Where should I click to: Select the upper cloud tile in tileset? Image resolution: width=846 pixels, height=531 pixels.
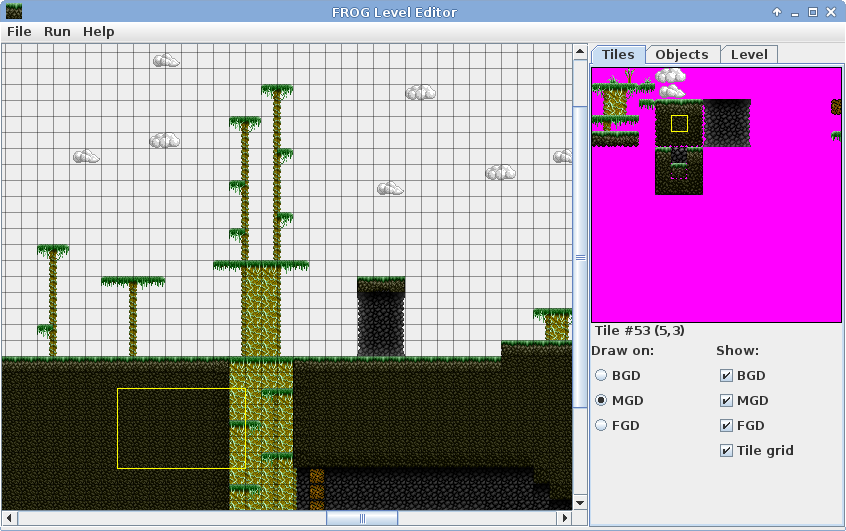(671, 76)
